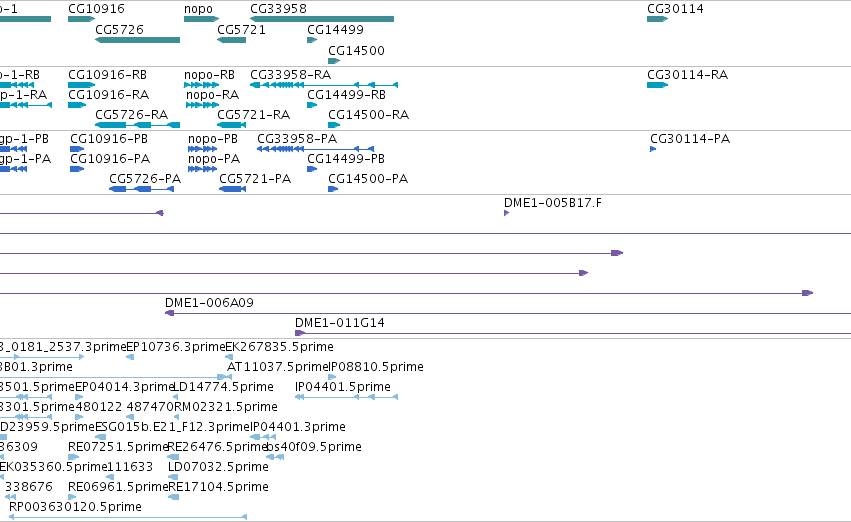
Task: Select the nopo-PA protein
Action: coord(202,169)
